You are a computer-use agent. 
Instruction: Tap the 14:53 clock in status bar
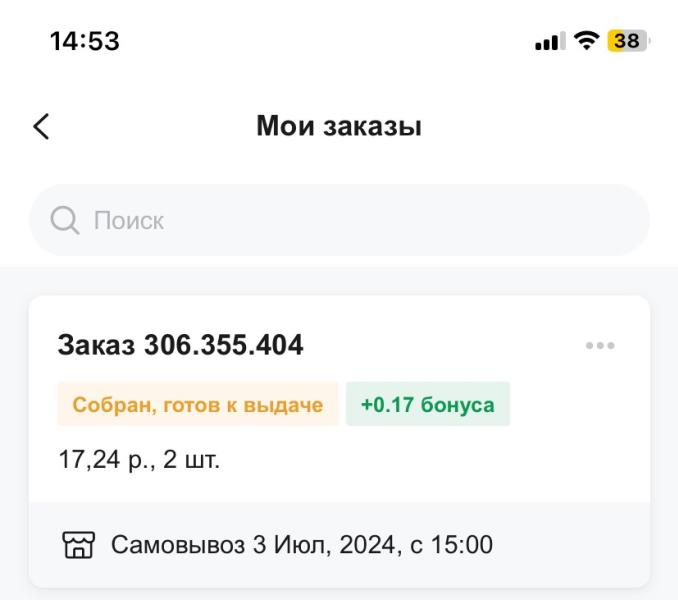click(85, 41)
